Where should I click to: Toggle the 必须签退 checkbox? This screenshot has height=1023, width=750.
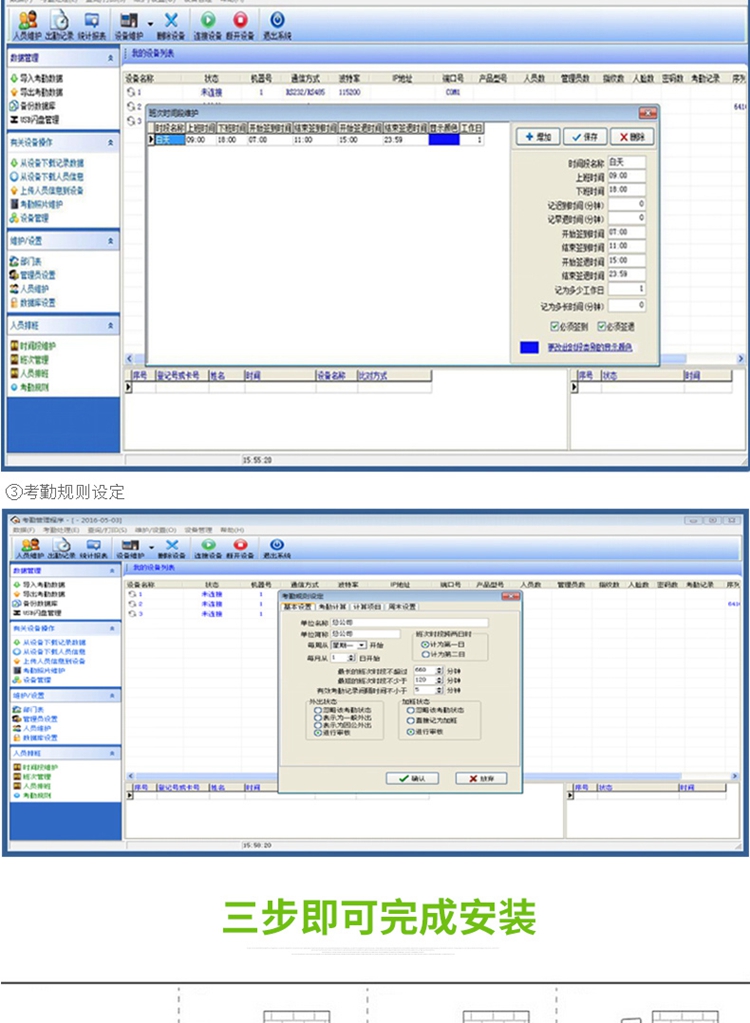click(x=604, y=326)
